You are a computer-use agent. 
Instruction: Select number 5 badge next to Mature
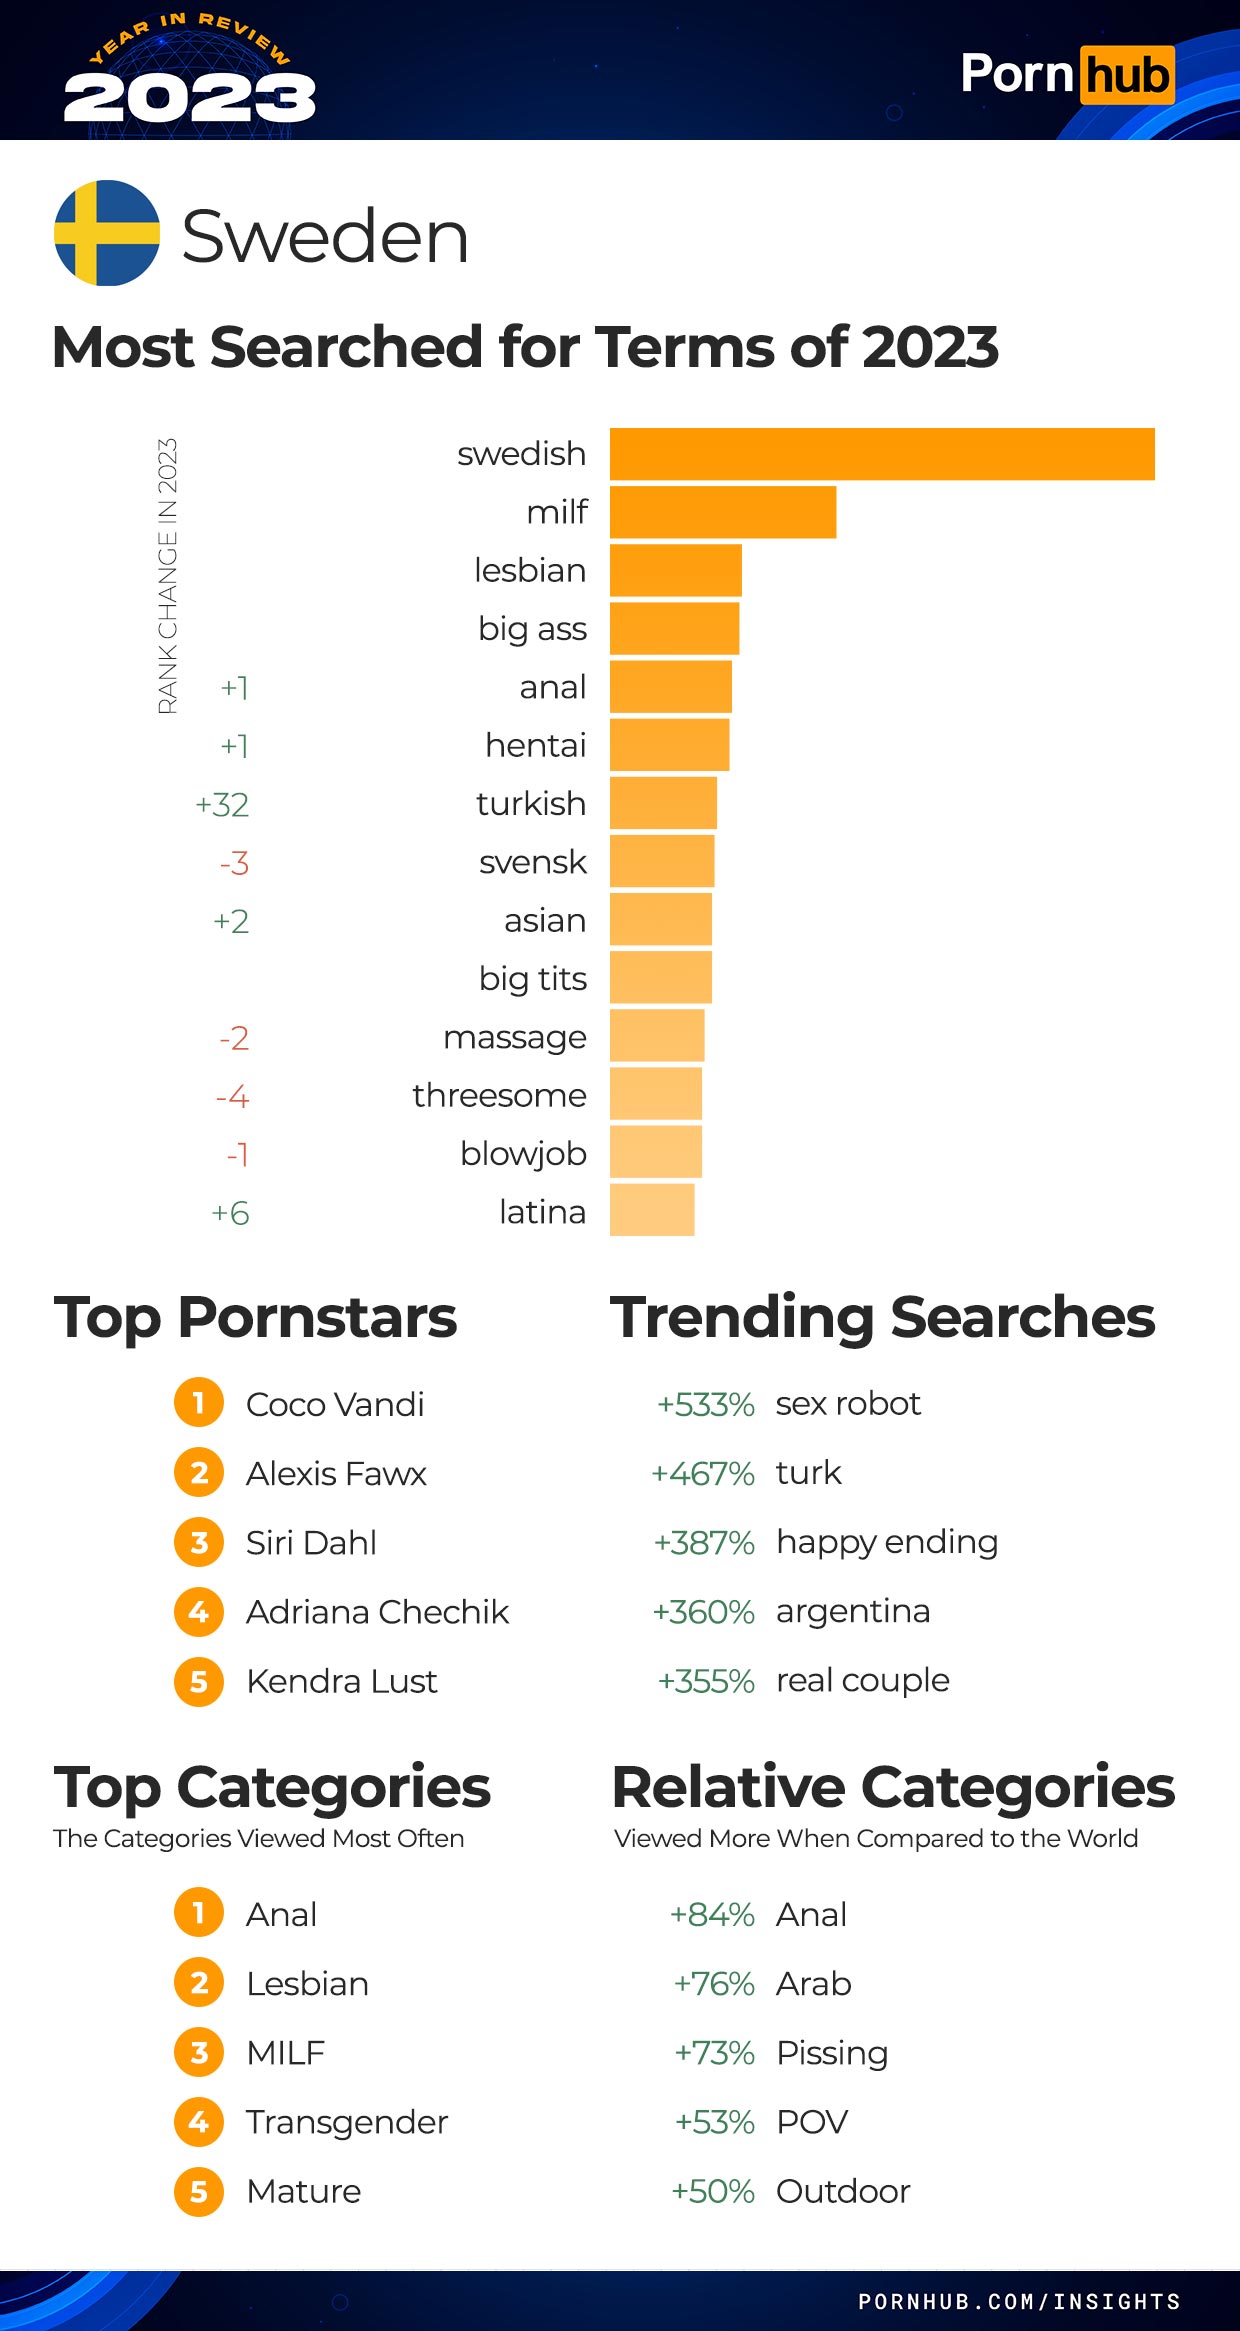point(199,2191)
